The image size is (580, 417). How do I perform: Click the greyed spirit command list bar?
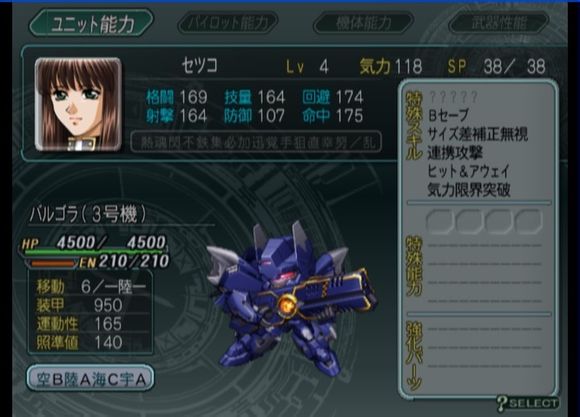(256, 142)
